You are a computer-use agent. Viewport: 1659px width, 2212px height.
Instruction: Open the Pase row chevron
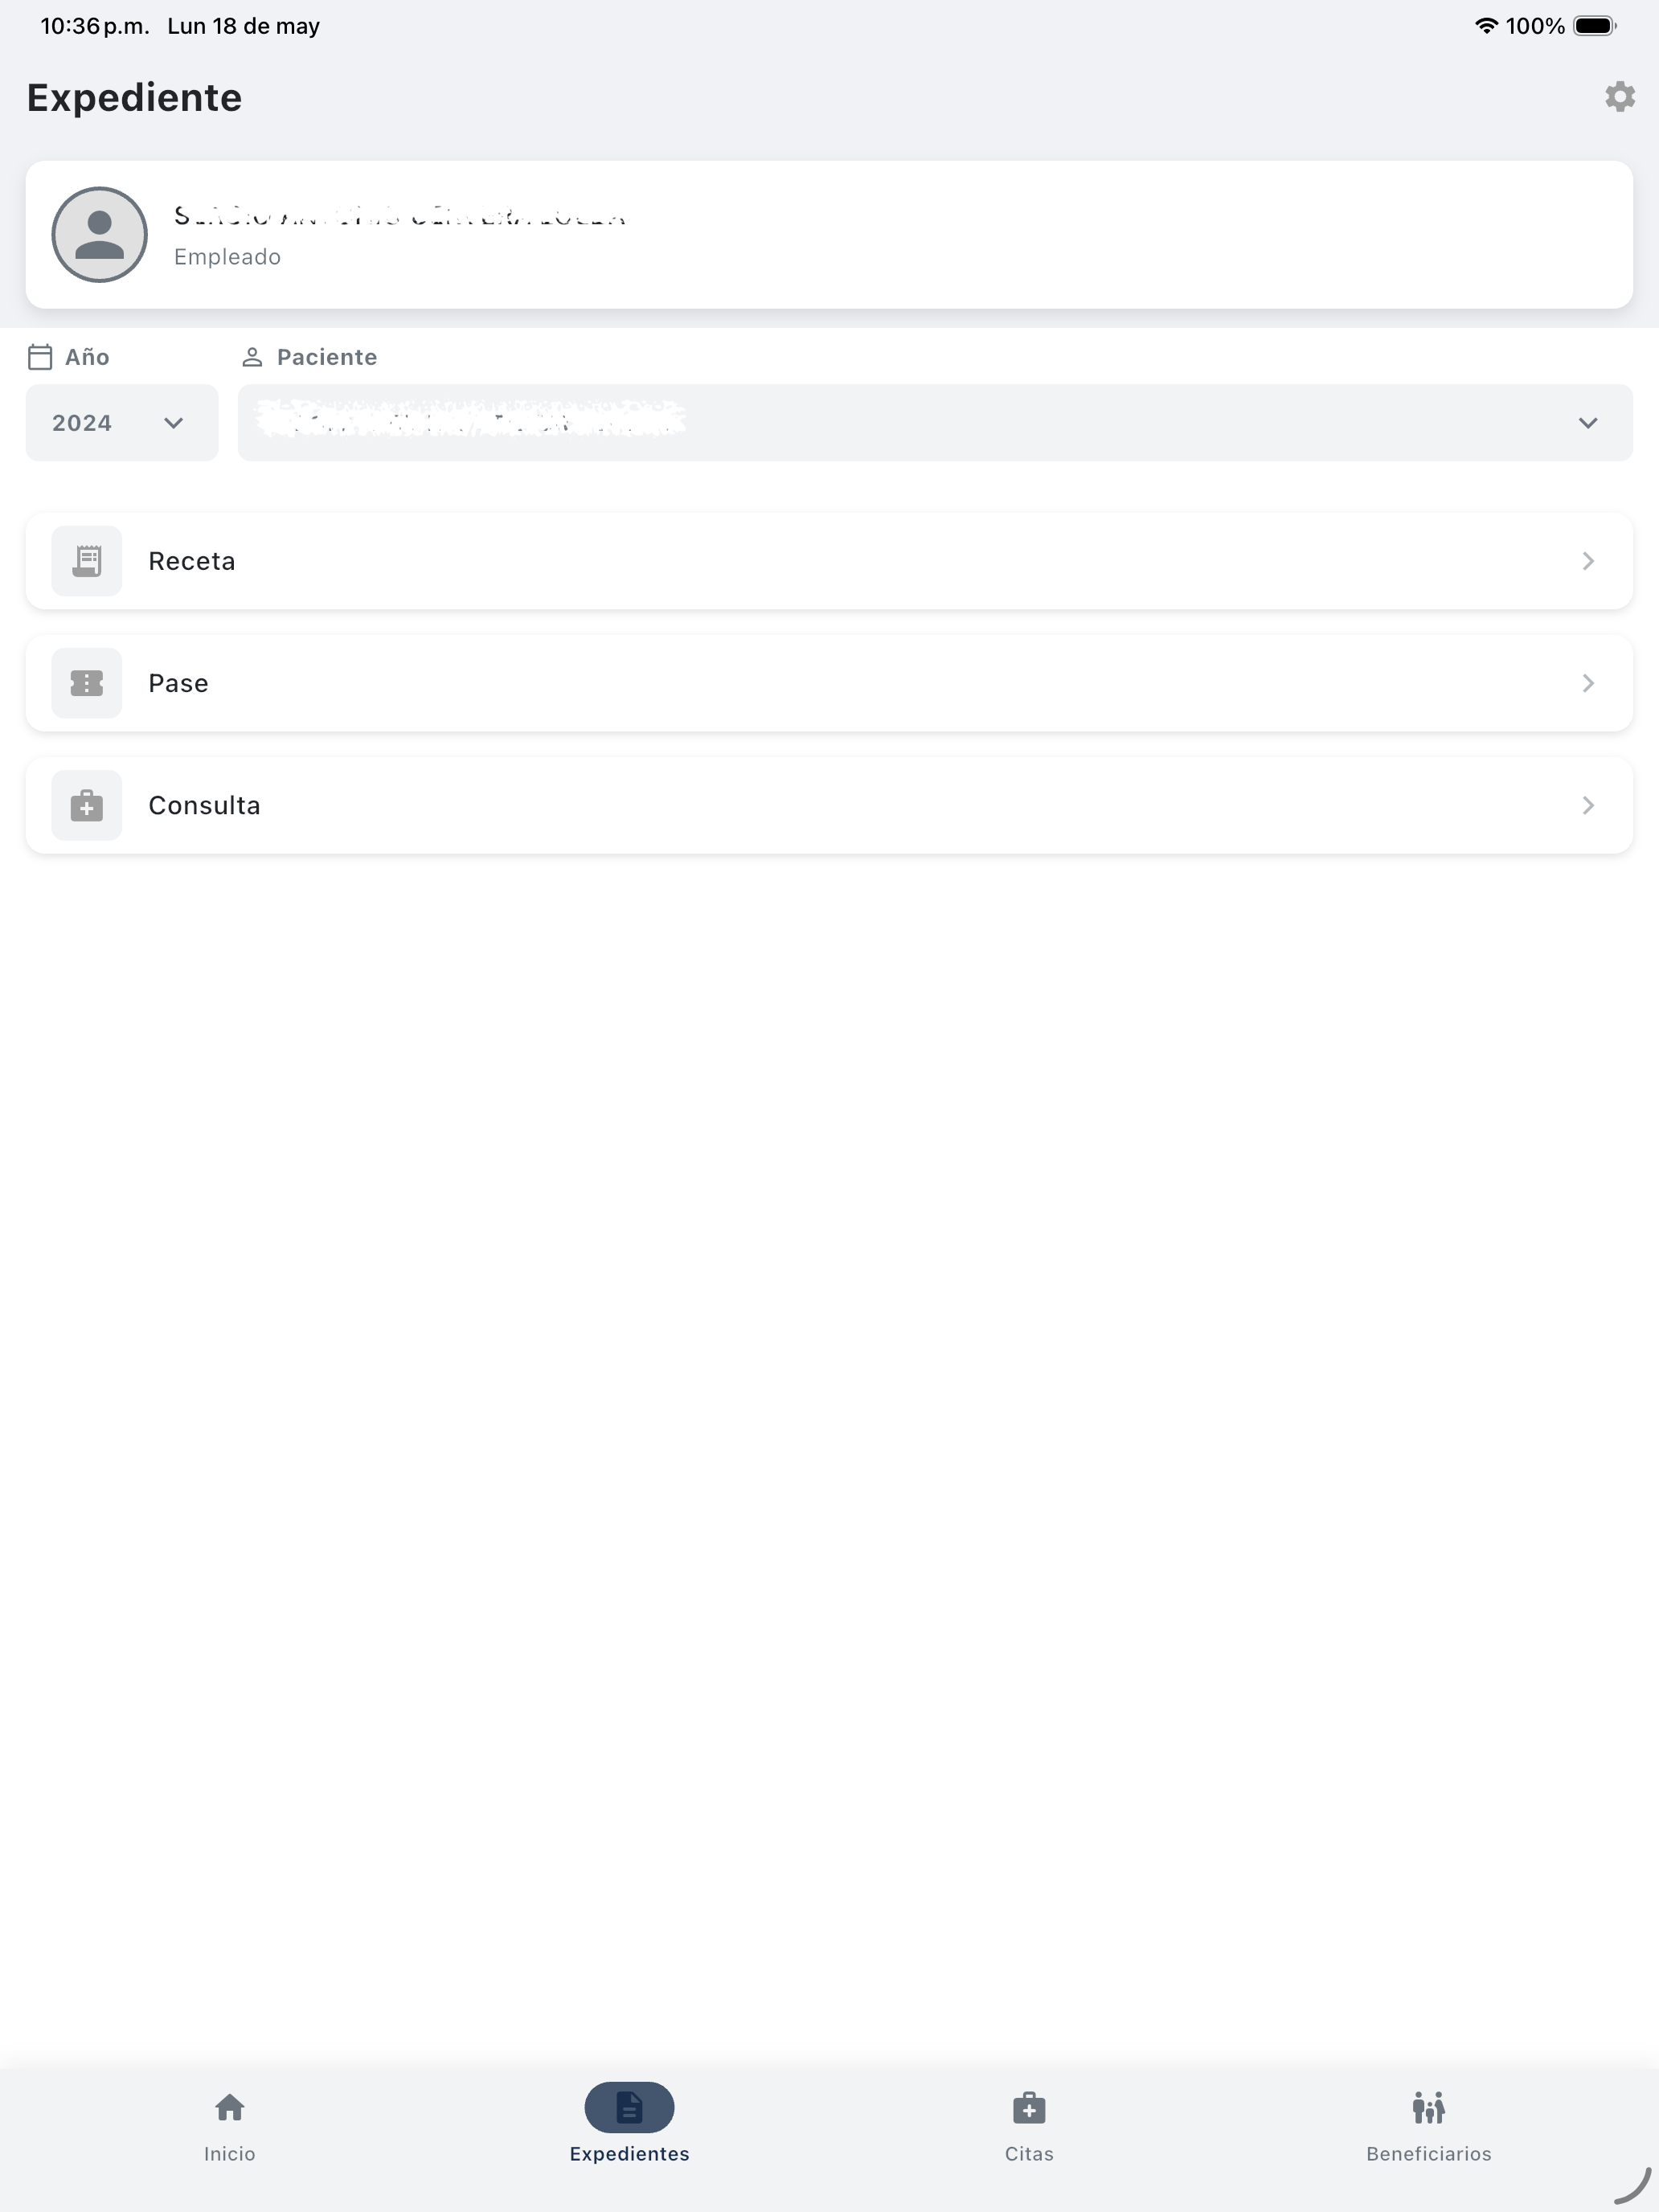(1588, 683)
